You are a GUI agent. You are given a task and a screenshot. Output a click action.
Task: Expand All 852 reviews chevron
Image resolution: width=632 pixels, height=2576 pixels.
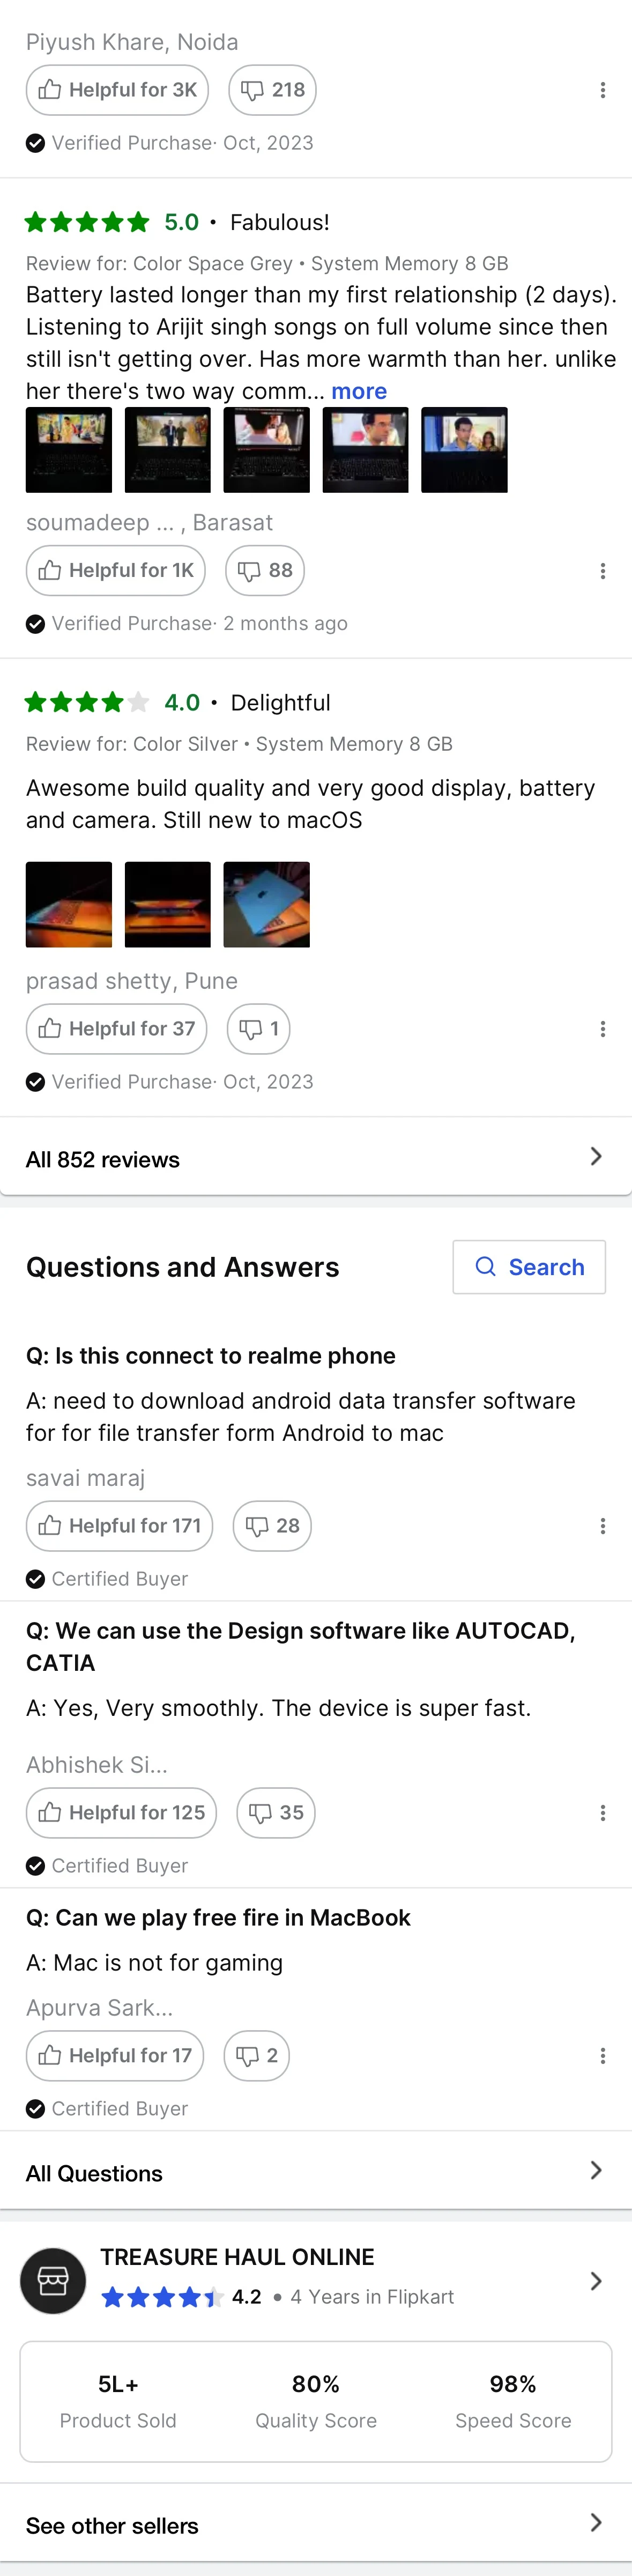596,1157
